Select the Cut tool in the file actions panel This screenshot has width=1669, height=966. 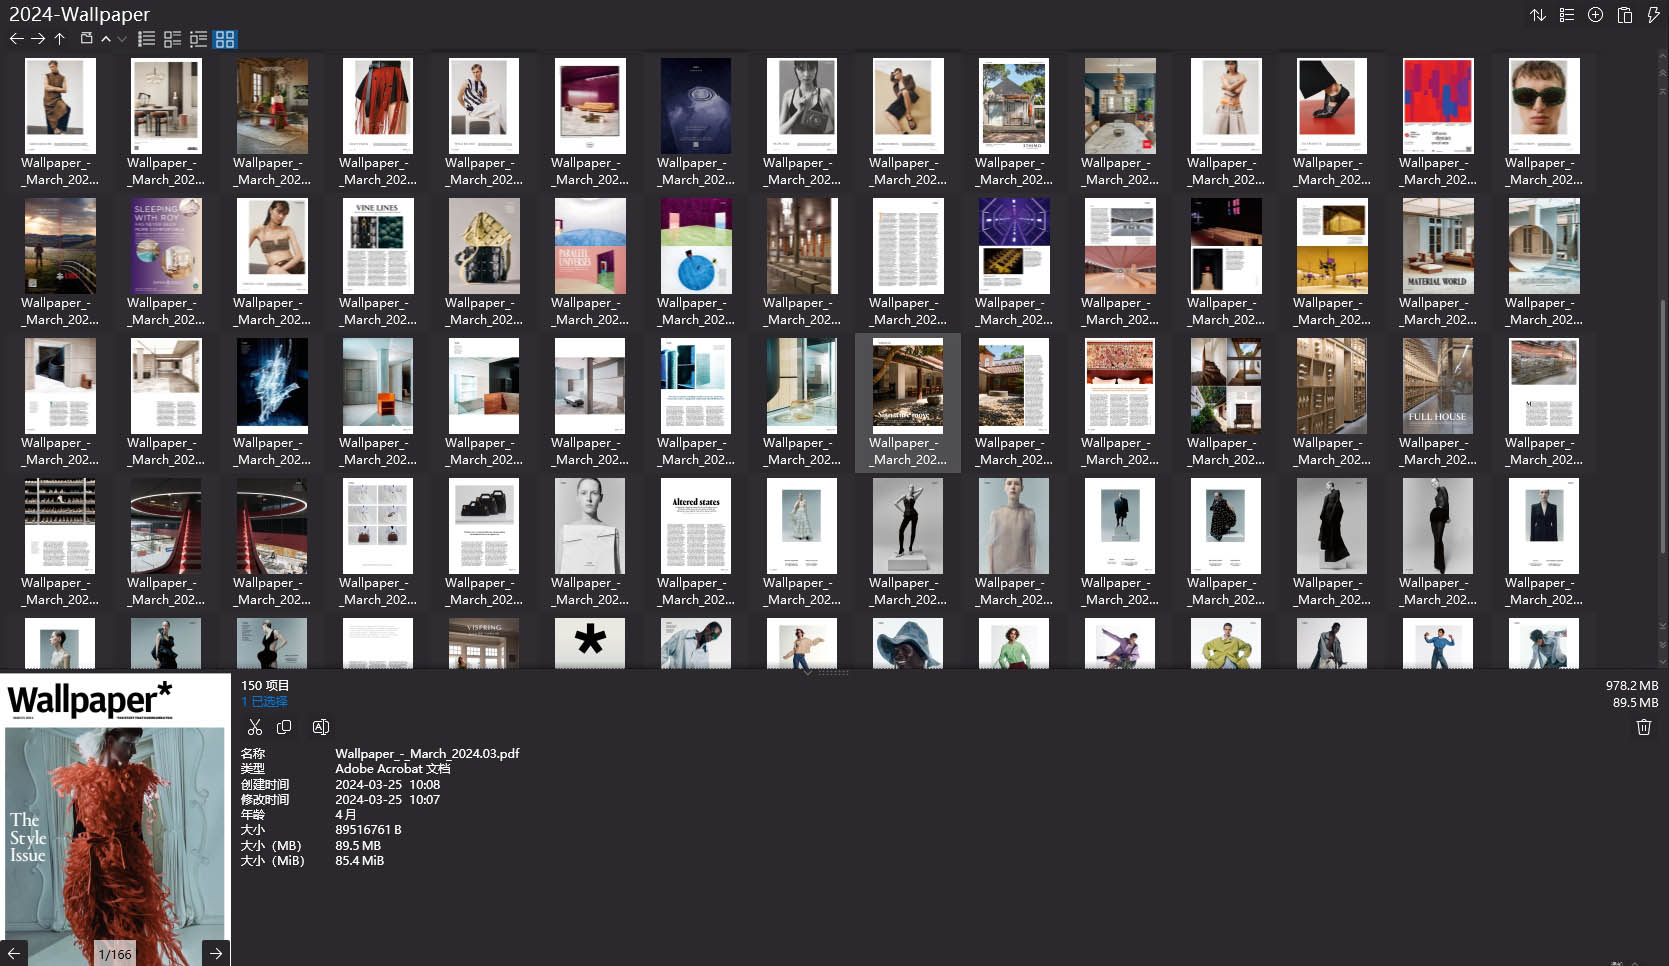(254, 727)
